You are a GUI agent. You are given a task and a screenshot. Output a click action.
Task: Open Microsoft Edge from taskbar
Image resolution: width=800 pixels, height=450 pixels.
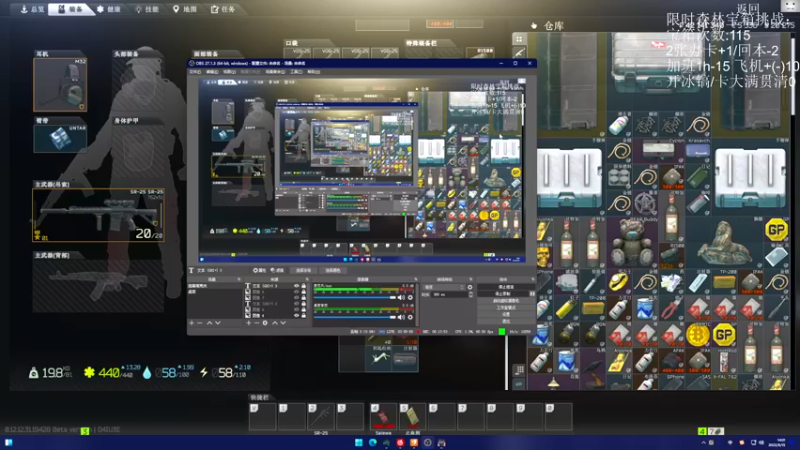pyautogui.click(x=372, y=442)
